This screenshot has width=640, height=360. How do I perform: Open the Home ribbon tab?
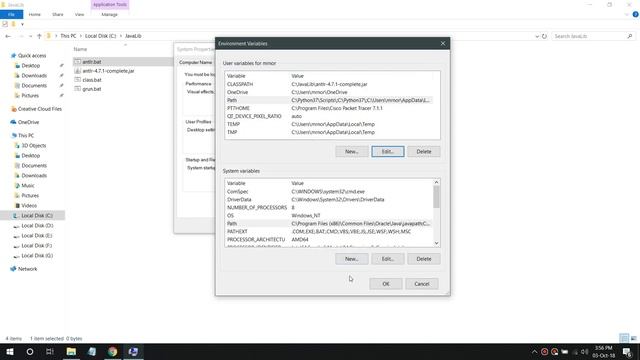[35, 14]
